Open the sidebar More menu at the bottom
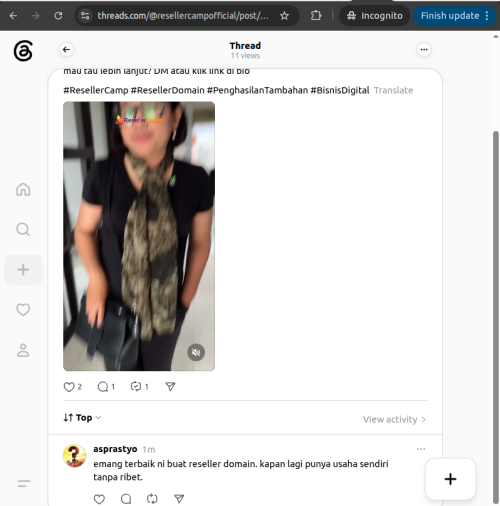 24,483
